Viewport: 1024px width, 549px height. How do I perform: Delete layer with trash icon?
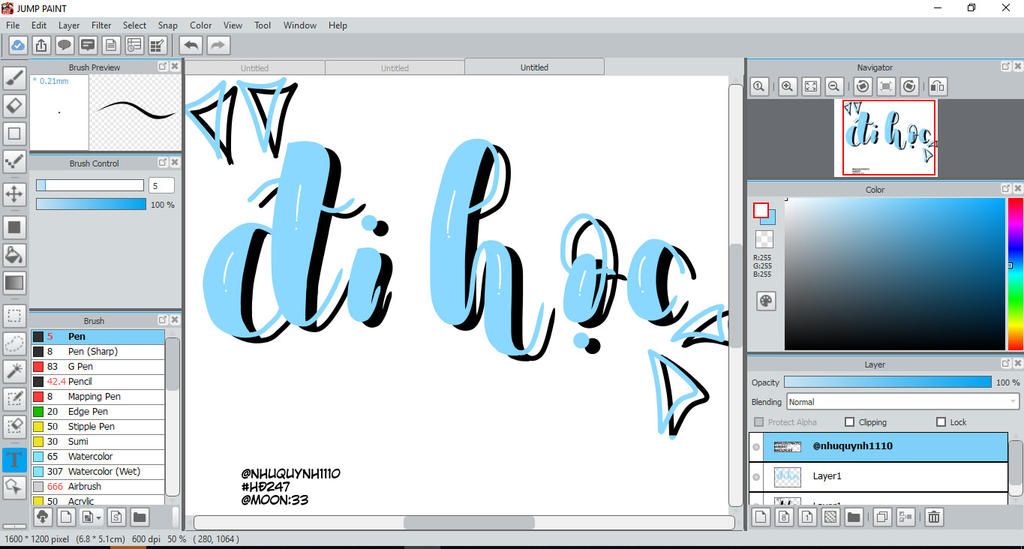(x=934, y=517)
